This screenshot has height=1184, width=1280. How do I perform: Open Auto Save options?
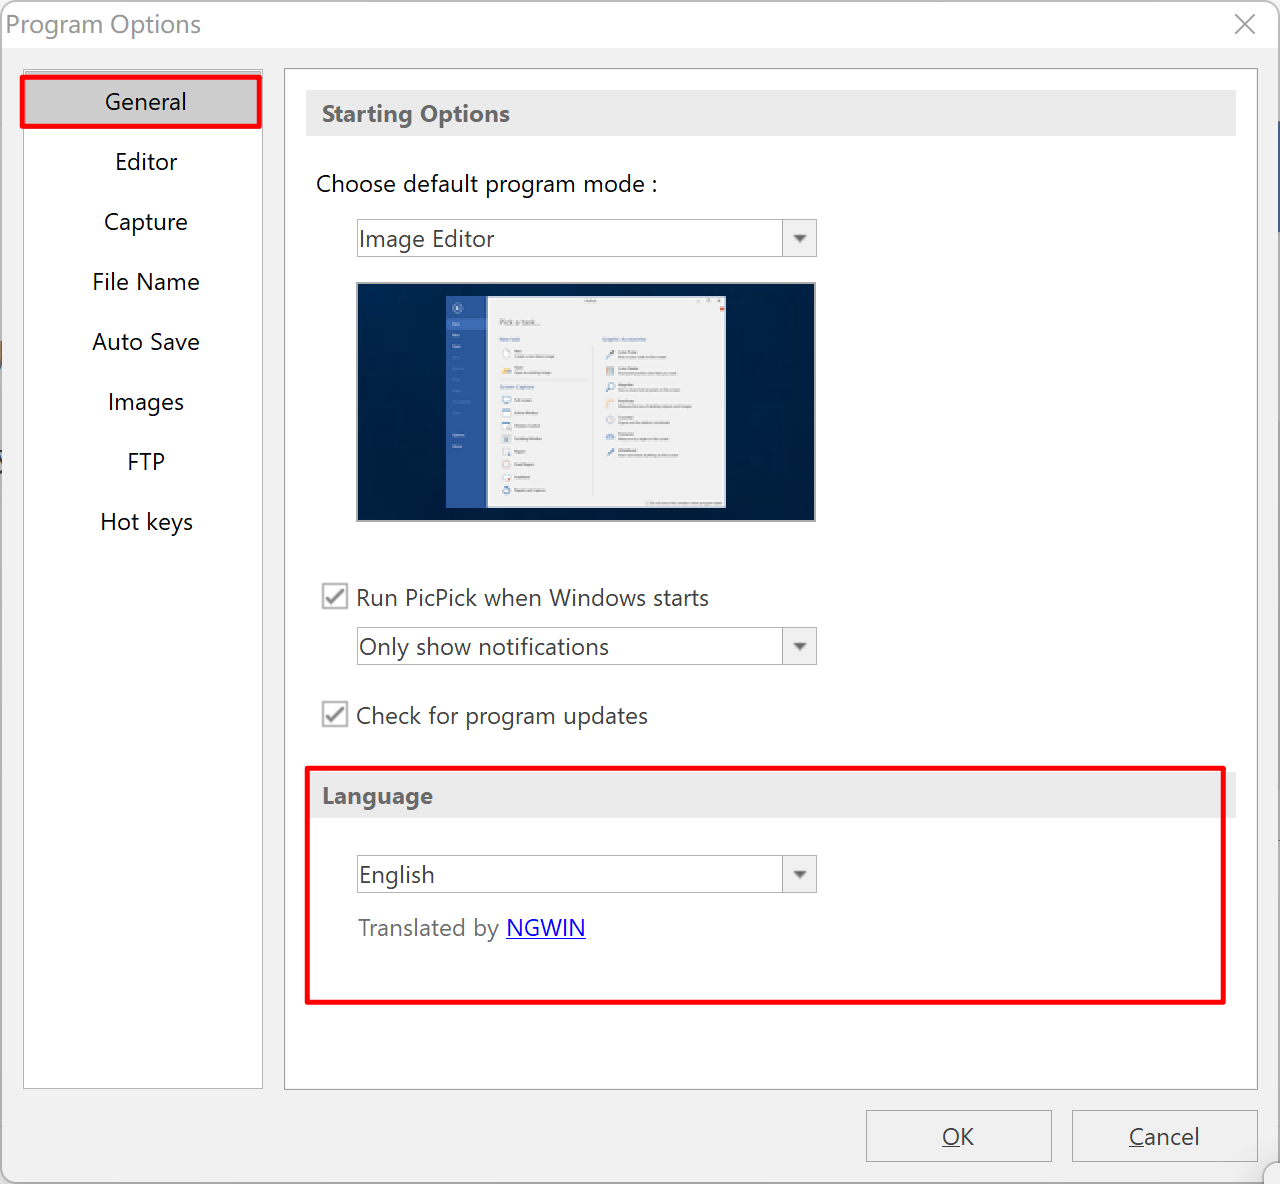point(146,342)
